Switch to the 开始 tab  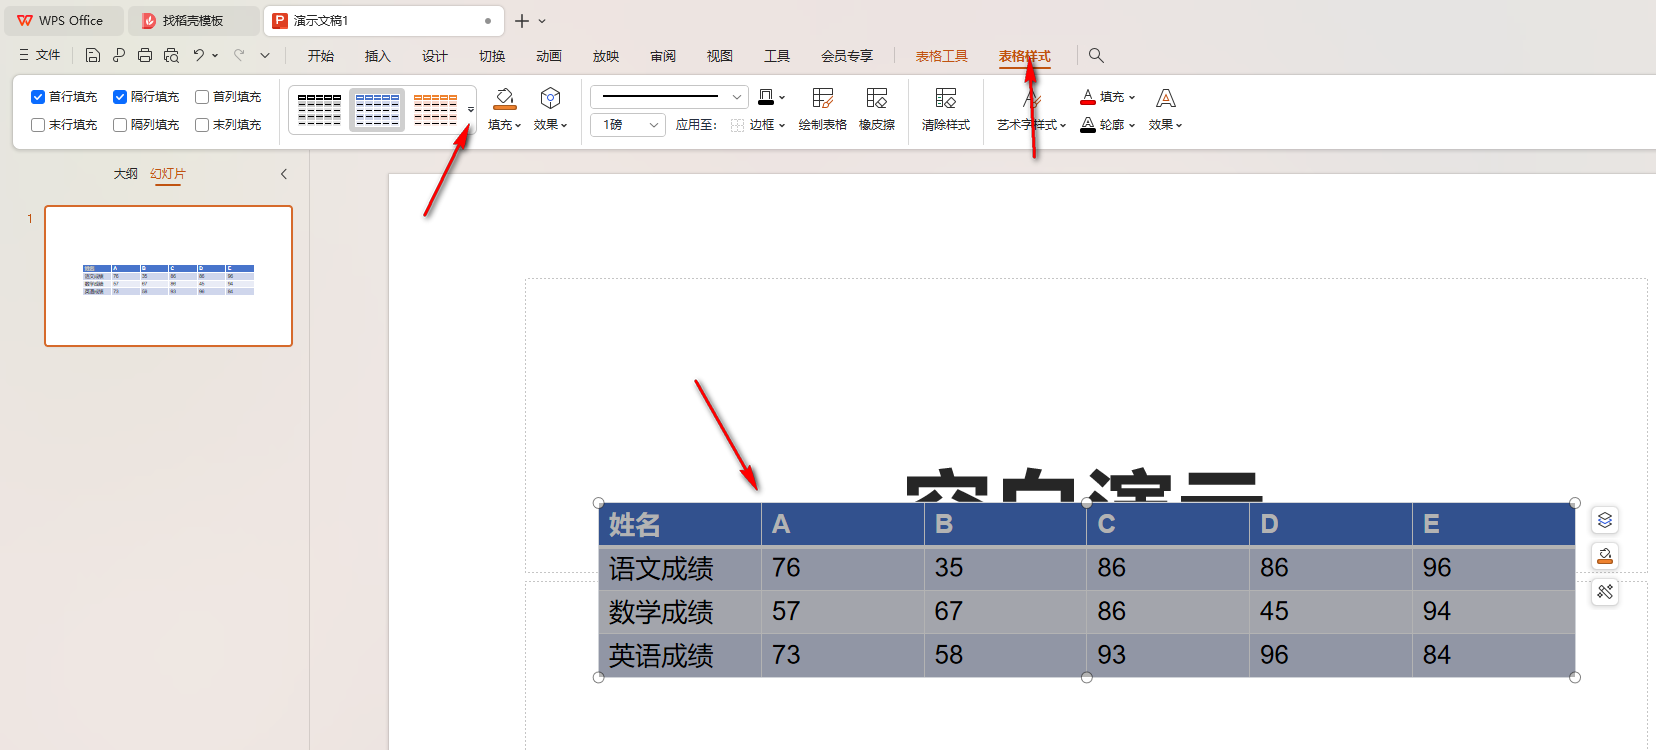point(321,56)
